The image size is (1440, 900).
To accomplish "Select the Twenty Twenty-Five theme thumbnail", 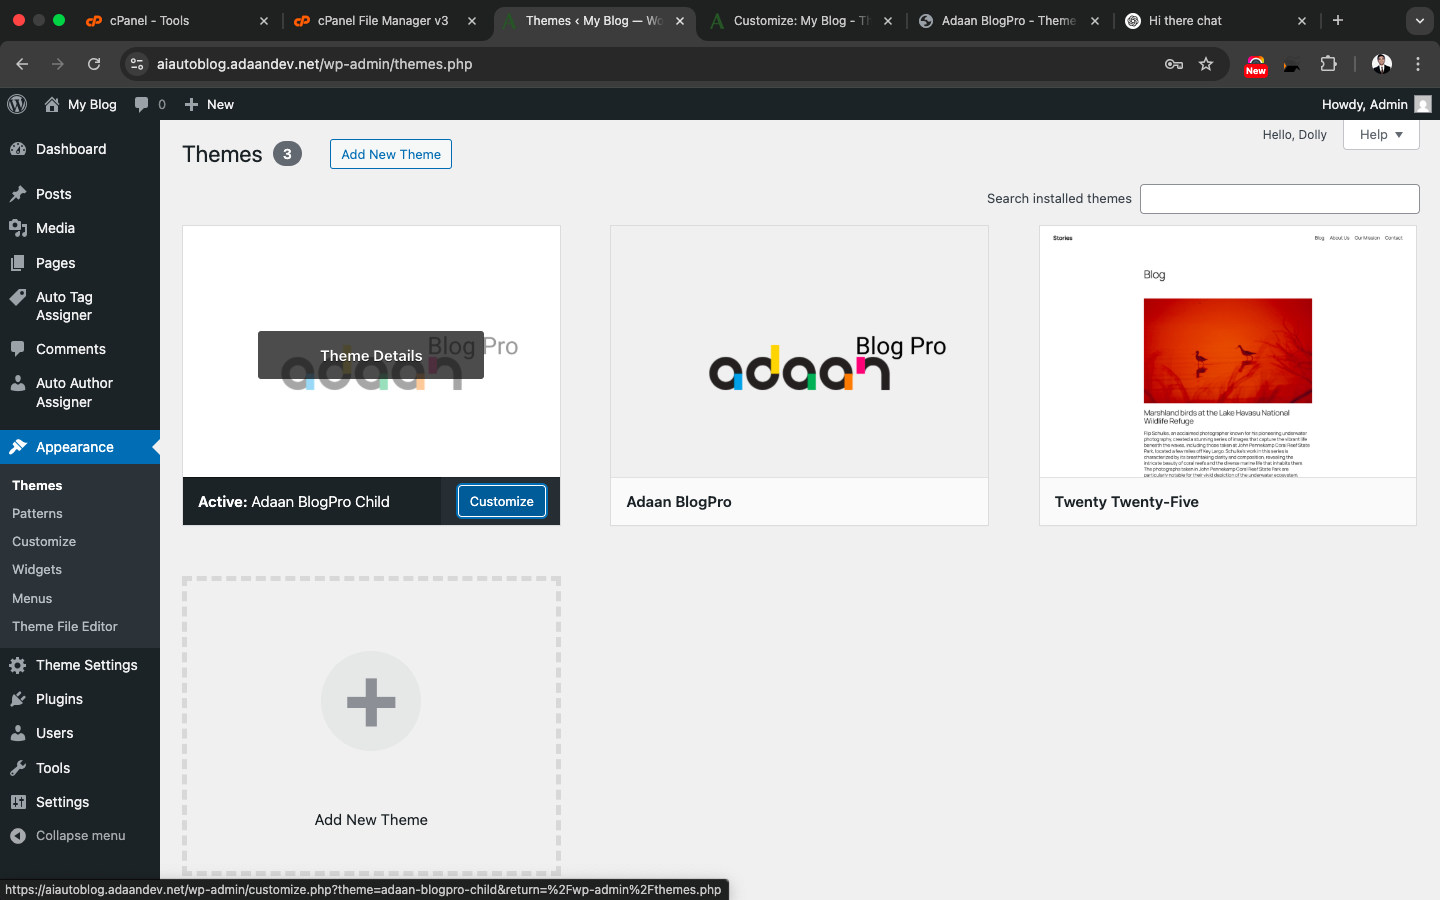I will [1227, 352].
